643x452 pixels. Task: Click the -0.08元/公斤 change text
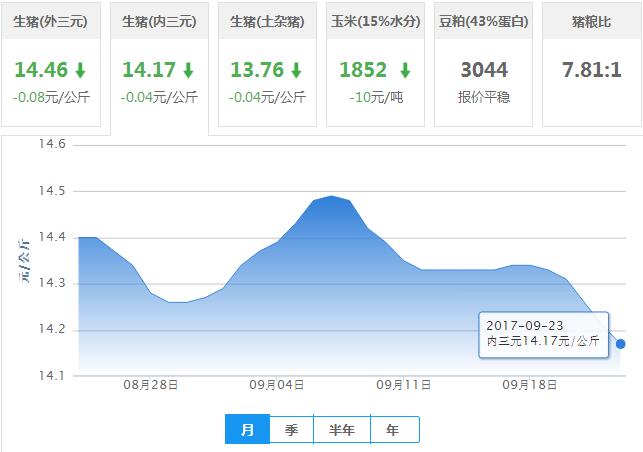[51, 98]
